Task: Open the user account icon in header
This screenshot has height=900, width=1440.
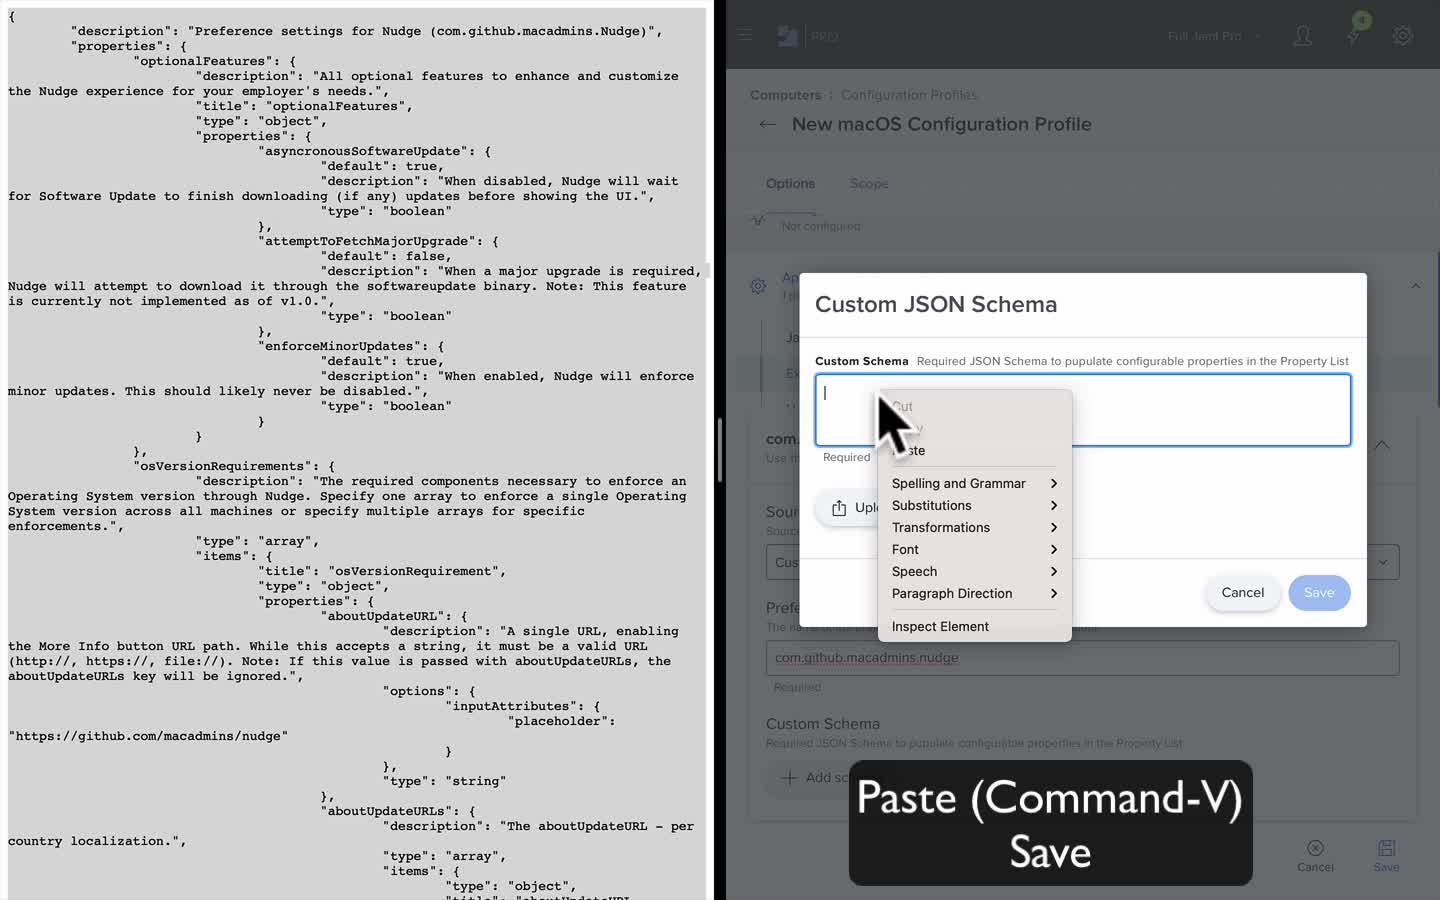Action: 1303,36
